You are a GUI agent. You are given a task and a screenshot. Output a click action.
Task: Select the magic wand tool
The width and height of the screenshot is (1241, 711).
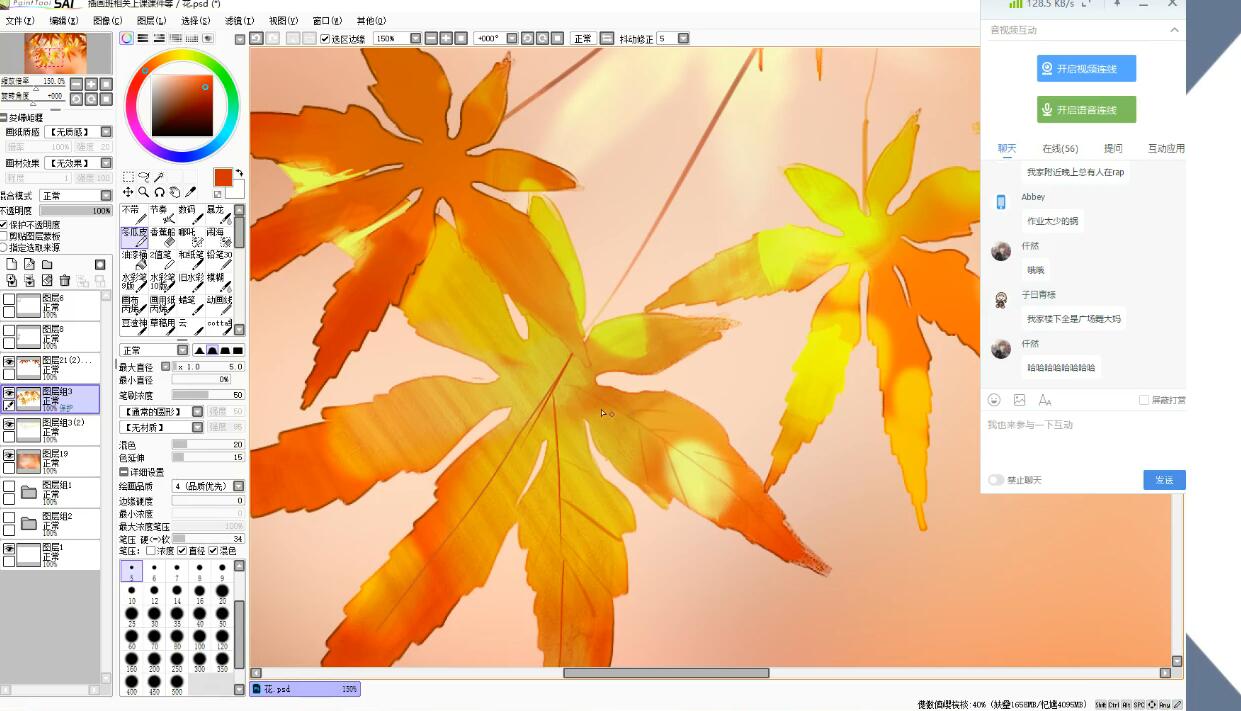click(x=158, y=177)
